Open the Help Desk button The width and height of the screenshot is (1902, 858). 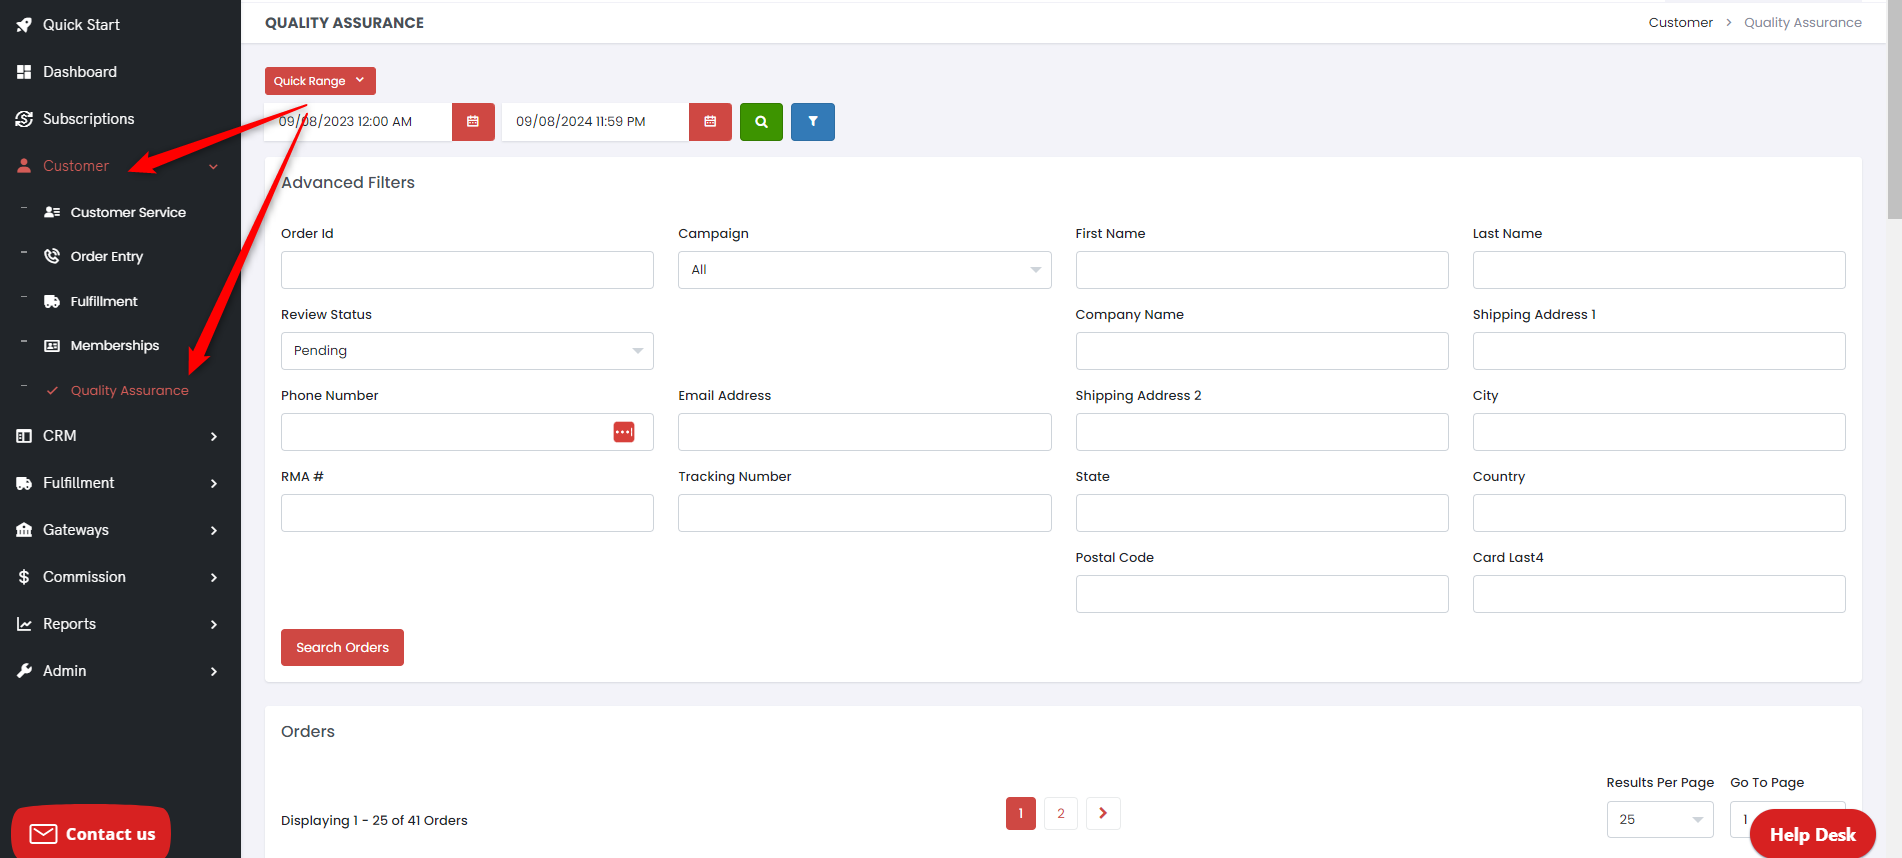(x=1812, y=834)
